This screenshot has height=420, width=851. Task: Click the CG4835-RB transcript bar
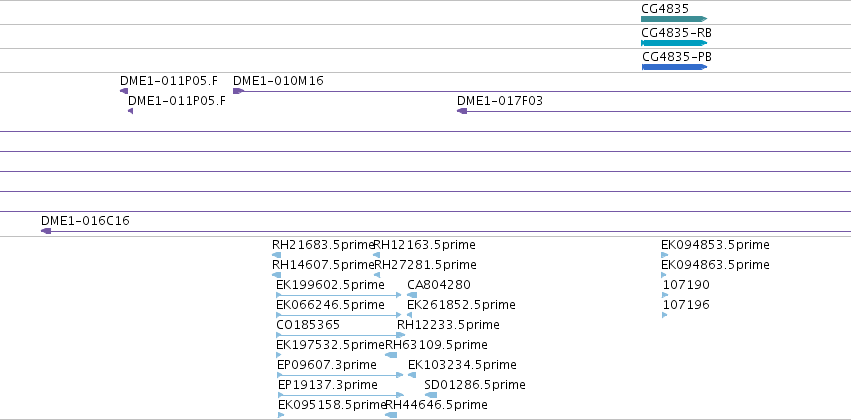(674, 43)
